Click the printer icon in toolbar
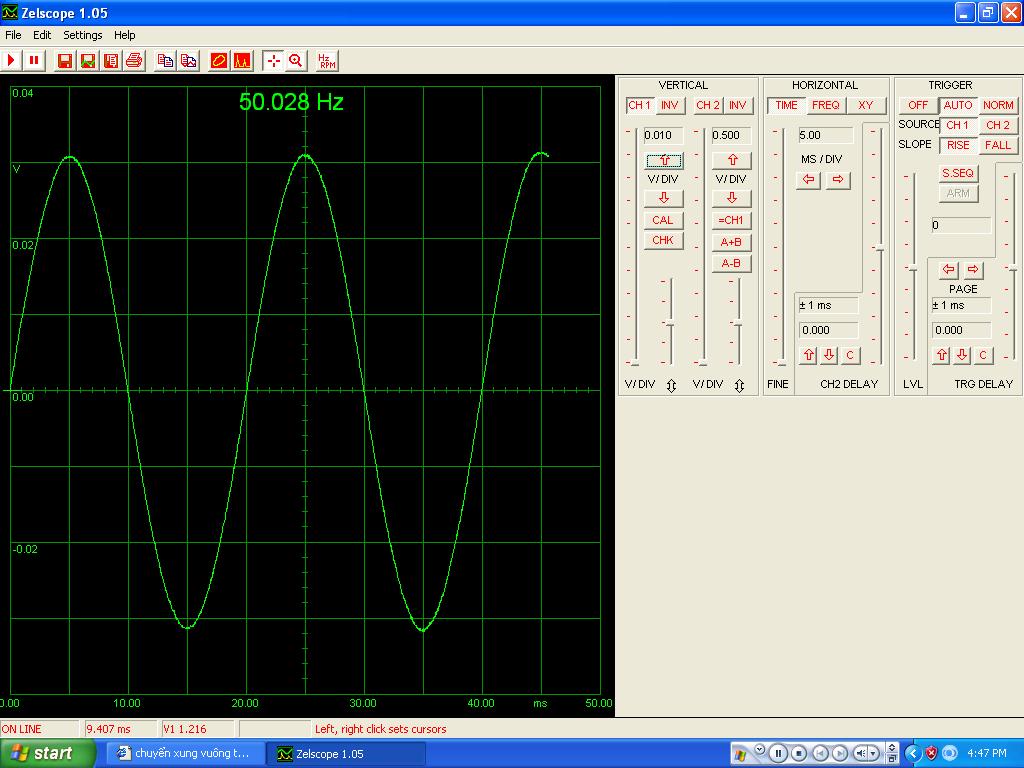This screenshot has height=768, width=1024. click(x=134, y=61)
